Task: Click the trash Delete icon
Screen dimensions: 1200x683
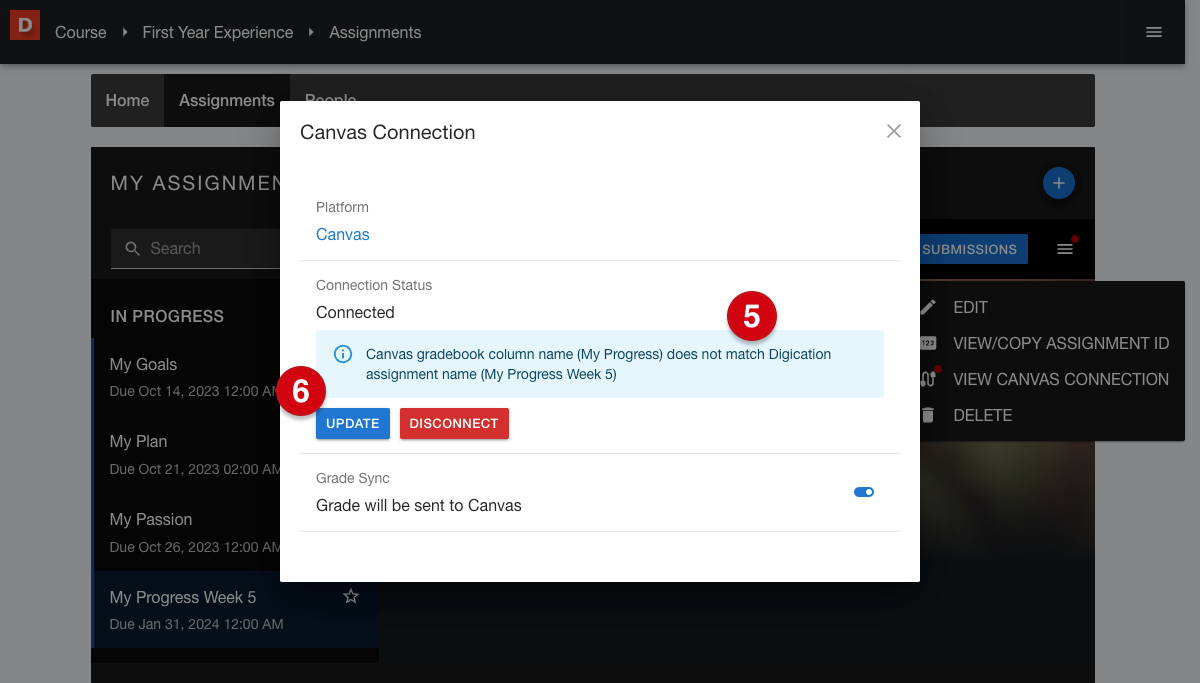Action: coord(928,415)
